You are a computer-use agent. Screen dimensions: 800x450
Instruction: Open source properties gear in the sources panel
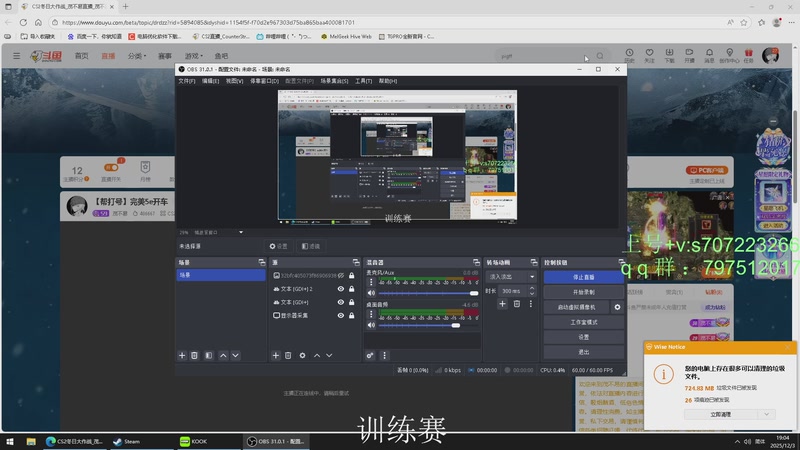click(x=302, y=356)
